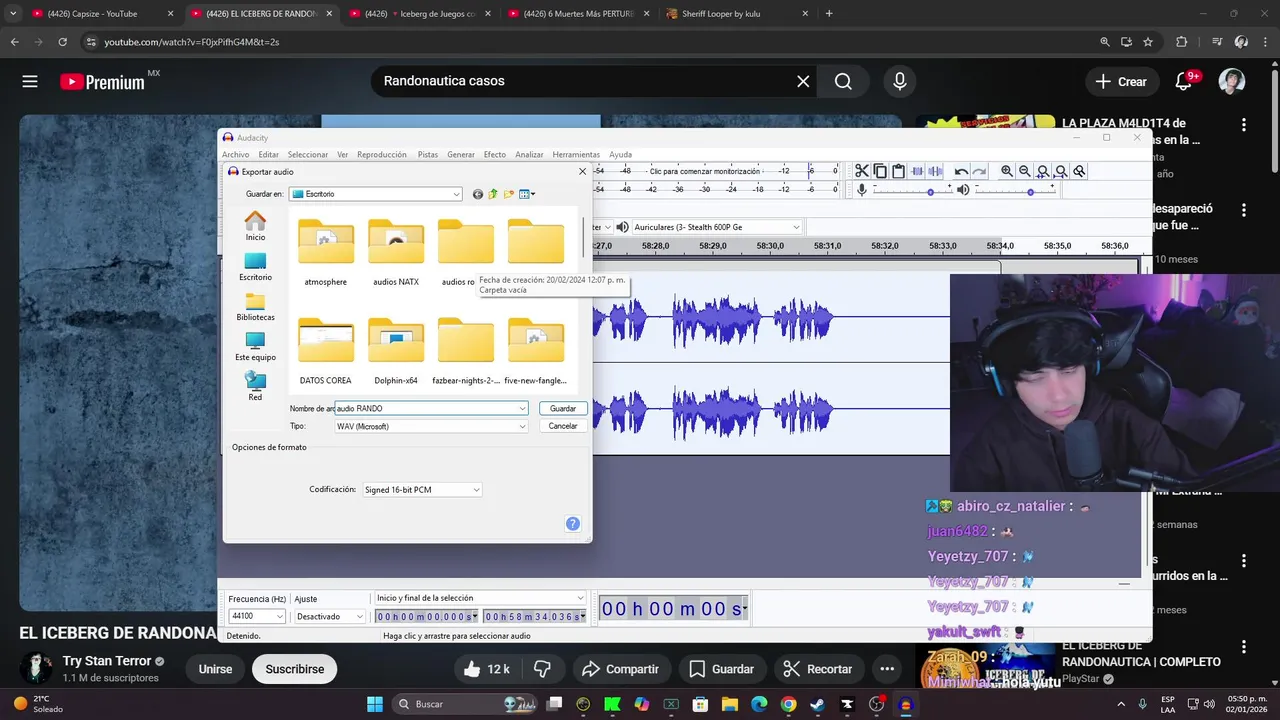Viewport: 1280px width, 720px height.
Task: Select the DATOS COREA folder
Action: point(326,351)
